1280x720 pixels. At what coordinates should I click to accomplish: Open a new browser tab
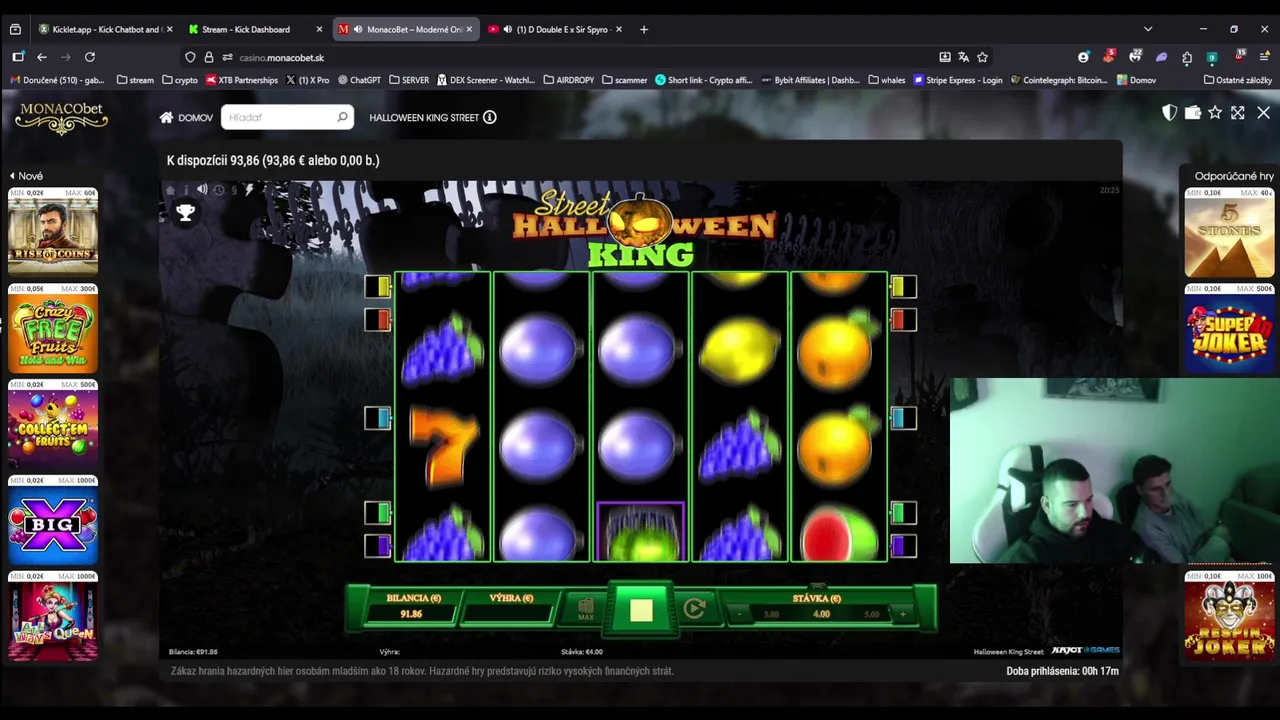click(x=644, y=29)
